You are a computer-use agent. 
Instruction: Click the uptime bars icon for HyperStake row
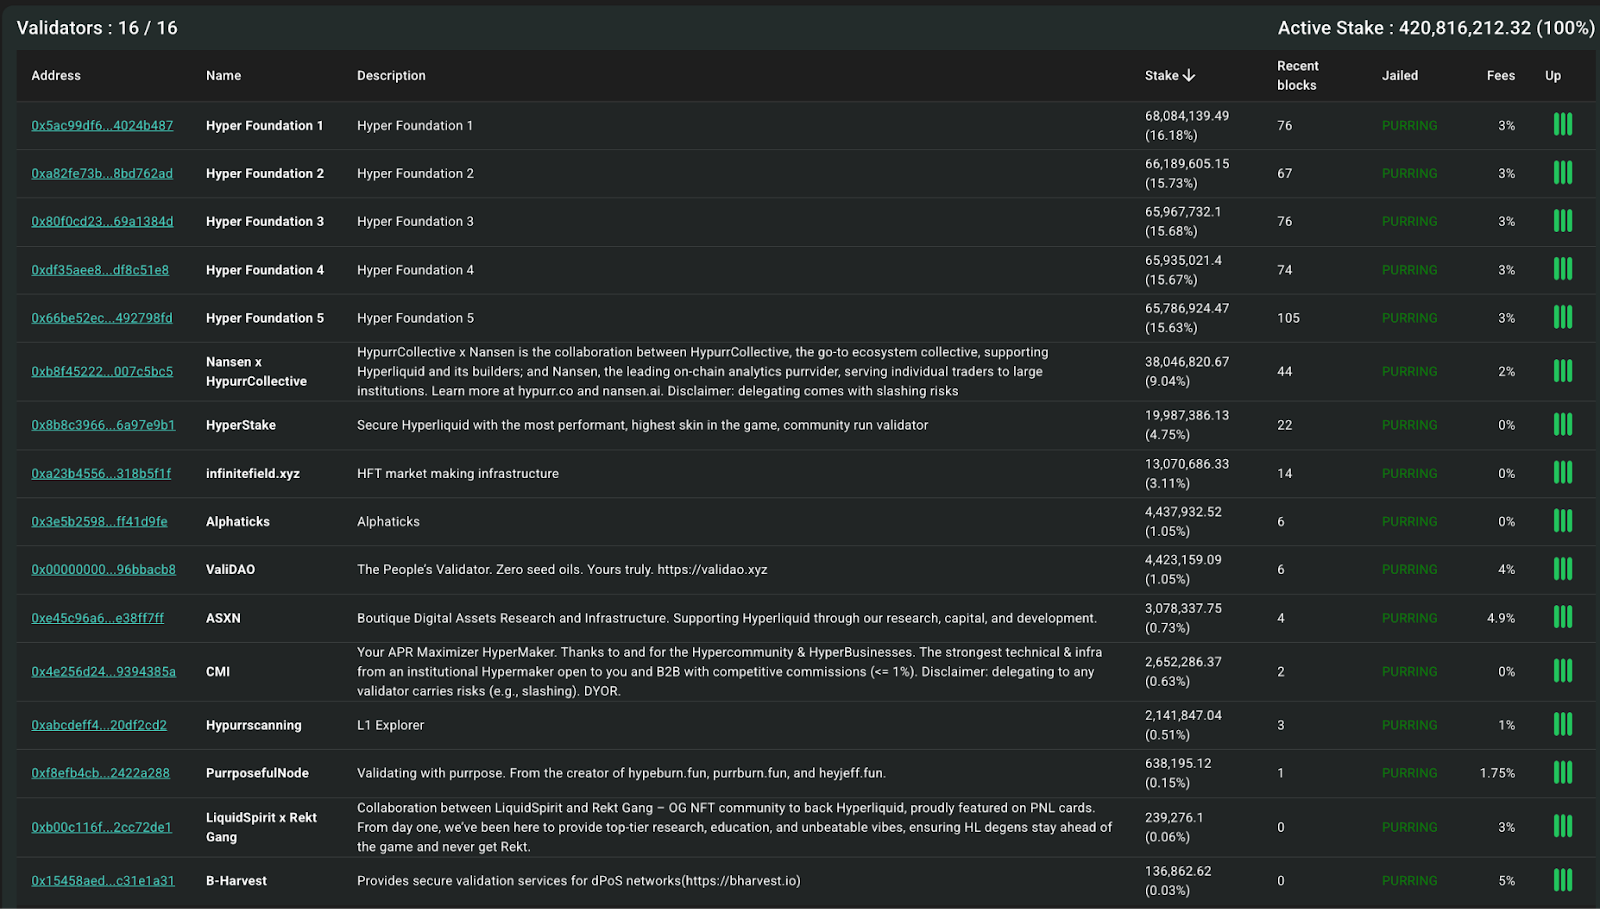[1562, 425]
